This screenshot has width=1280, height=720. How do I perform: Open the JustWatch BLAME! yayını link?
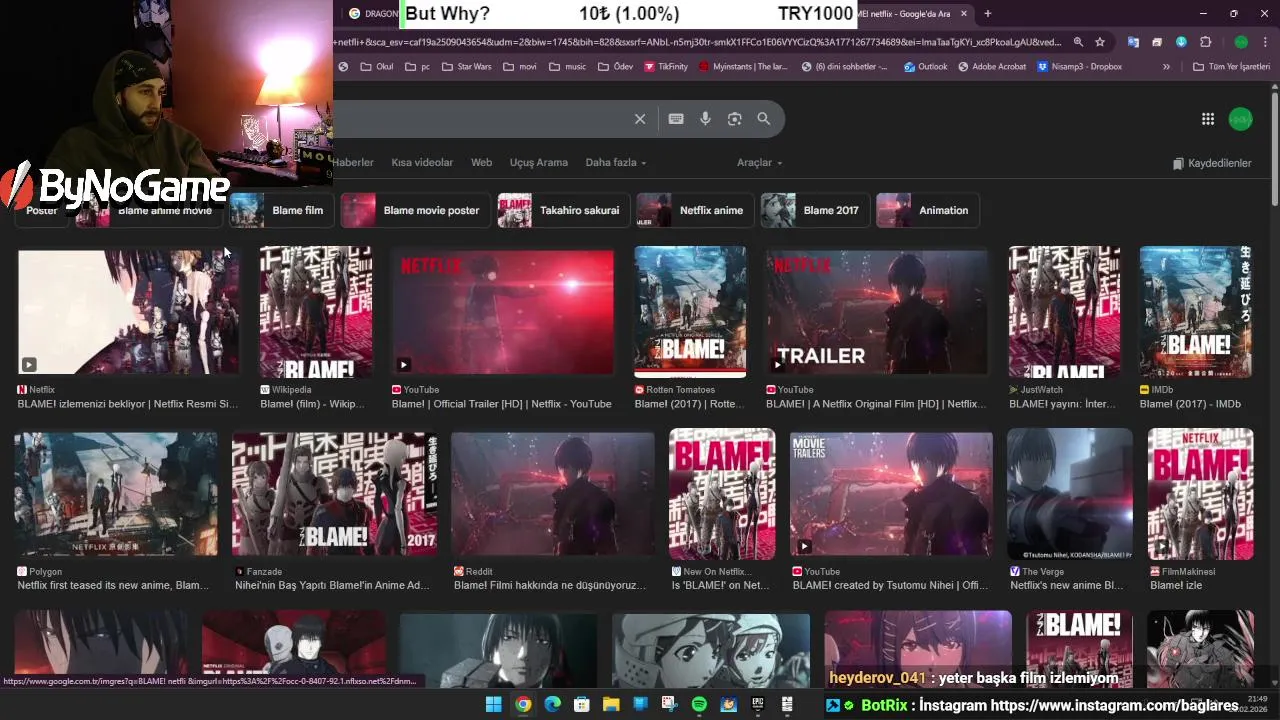[x=1062, y=404]
